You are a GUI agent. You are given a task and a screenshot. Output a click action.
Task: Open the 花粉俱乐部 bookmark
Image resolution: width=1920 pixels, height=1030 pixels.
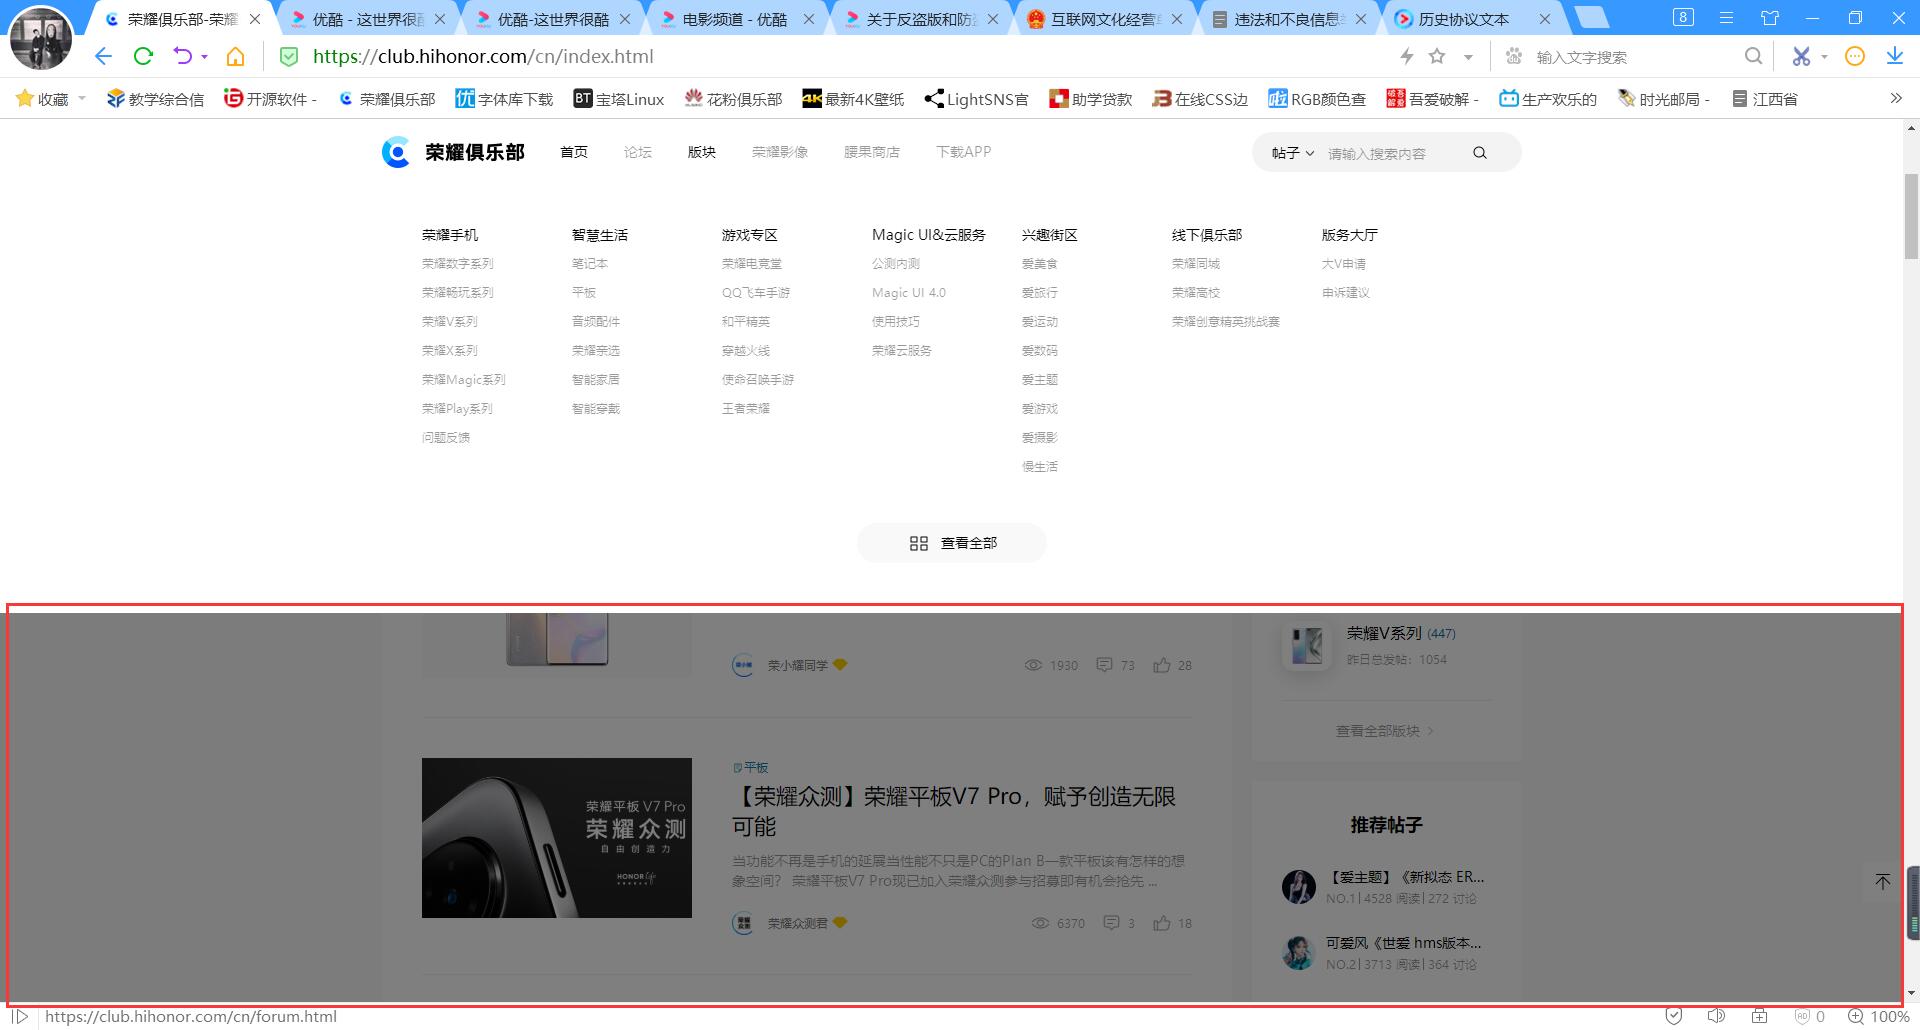(734, 99)
